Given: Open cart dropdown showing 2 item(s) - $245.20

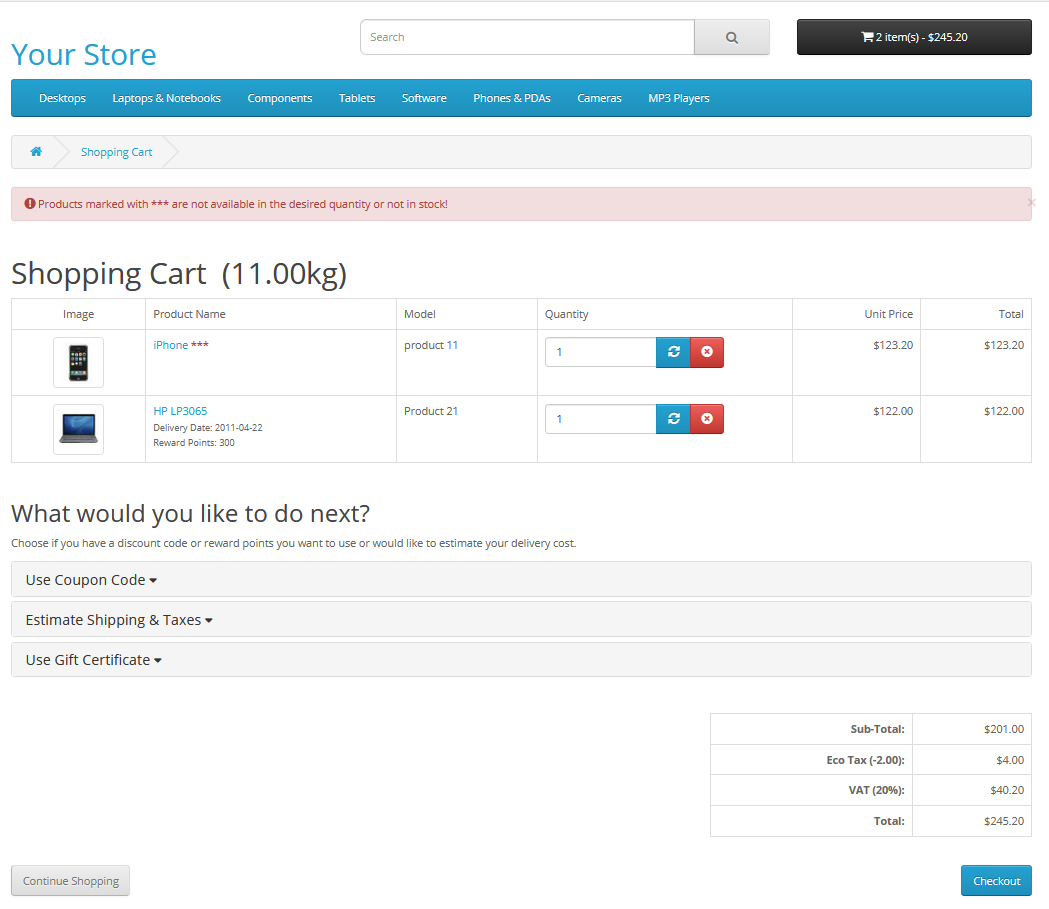Looking at the screenshot, I should (914, 37).
